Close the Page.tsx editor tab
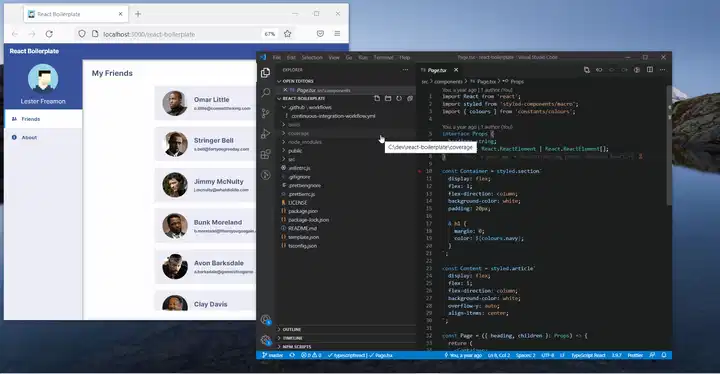Screen dimensions: 720x374 click(x=456, y=70)
